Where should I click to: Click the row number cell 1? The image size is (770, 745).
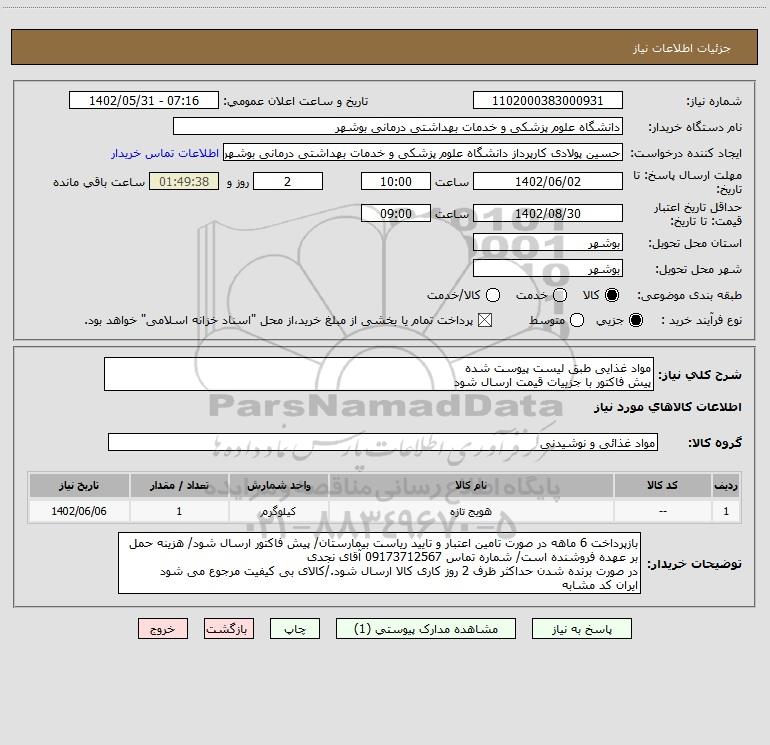coord(726,511)
